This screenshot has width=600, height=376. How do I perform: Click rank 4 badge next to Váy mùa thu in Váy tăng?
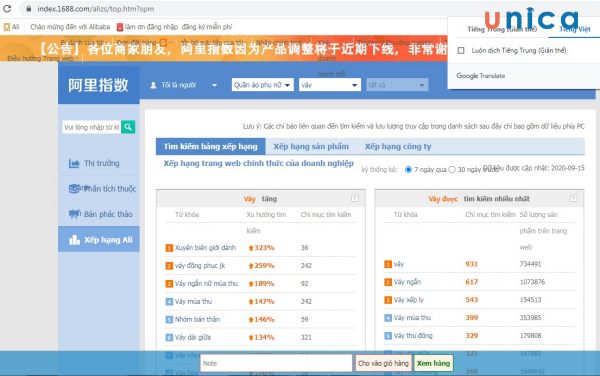coord(169,301)
